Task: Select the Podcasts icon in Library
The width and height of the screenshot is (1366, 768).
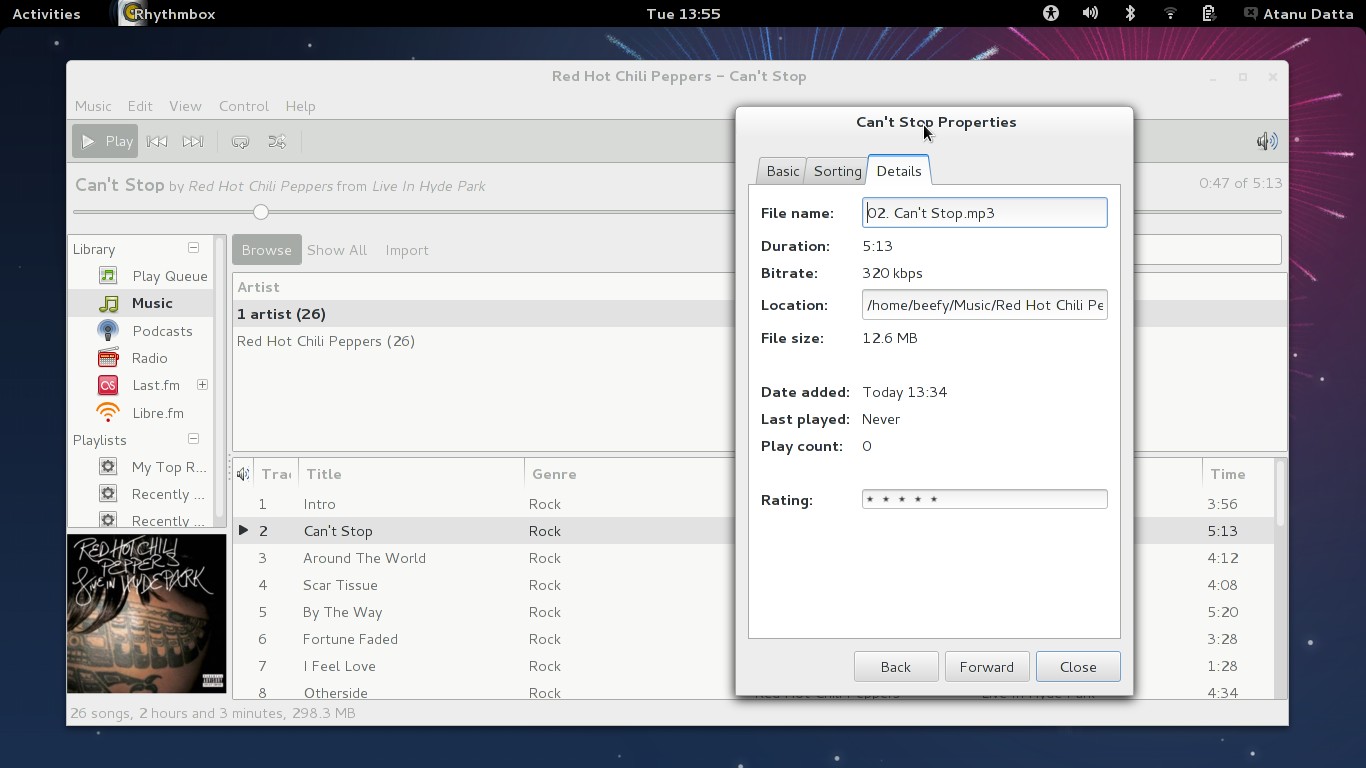Action: (108, 331)
